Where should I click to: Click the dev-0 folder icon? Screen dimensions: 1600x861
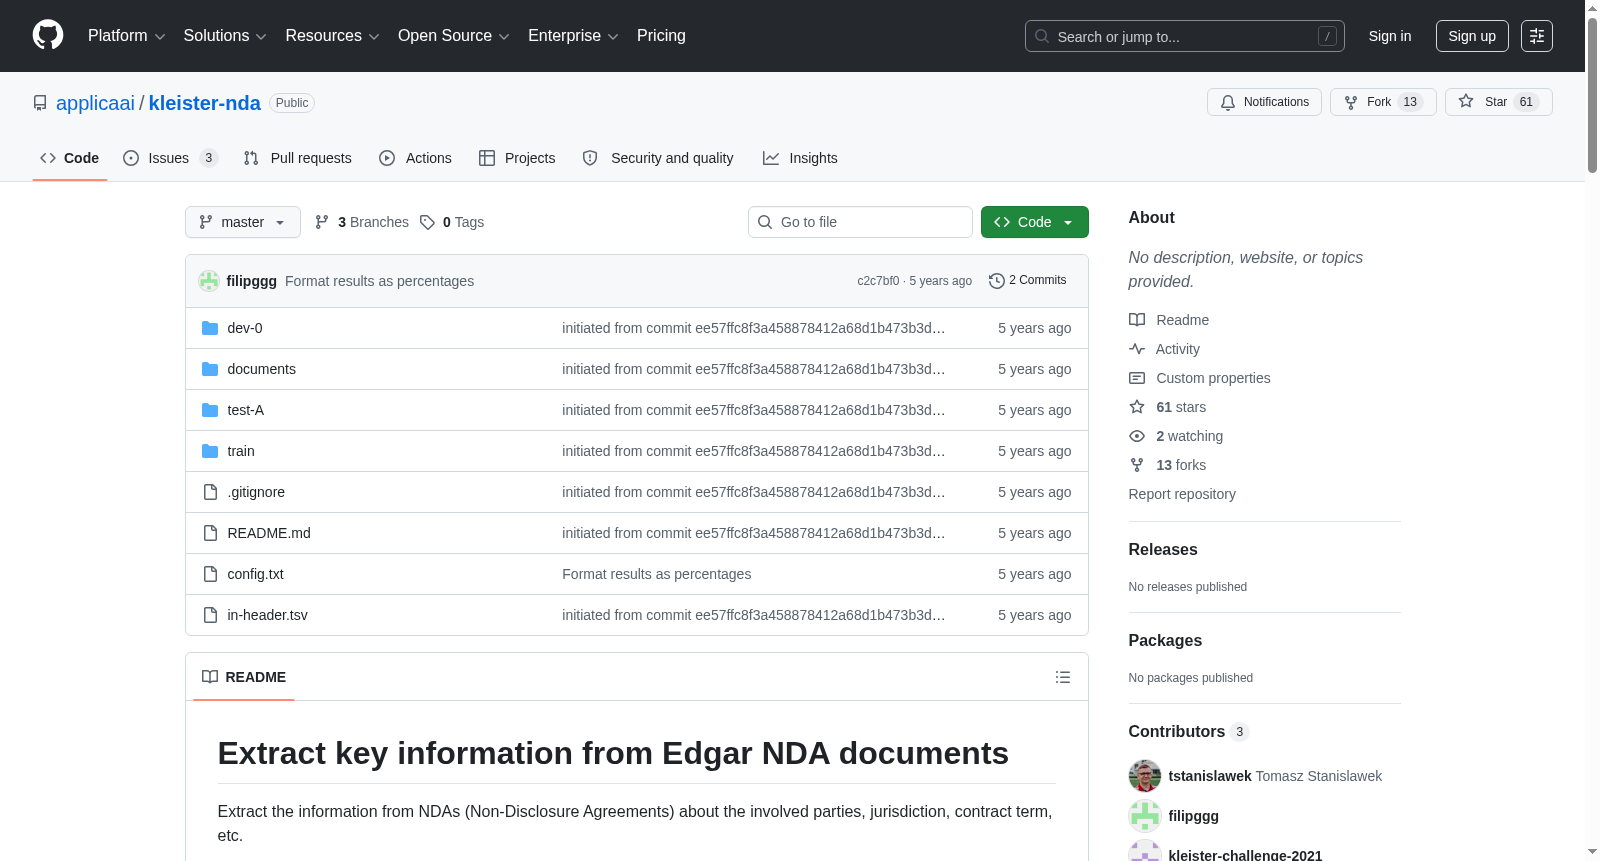click(x=210, y=328)
